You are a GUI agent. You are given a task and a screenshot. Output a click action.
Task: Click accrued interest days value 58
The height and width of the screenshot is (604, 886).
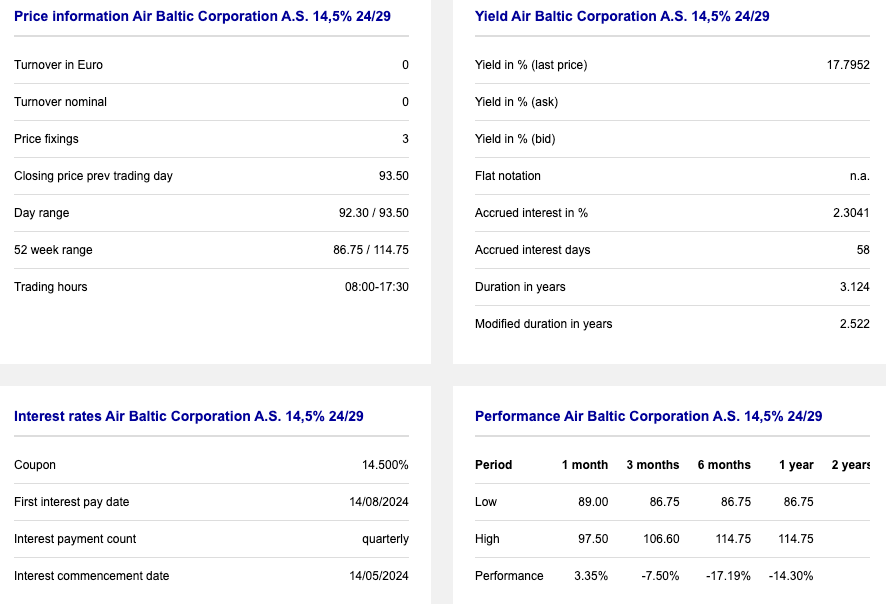(863, 250)
